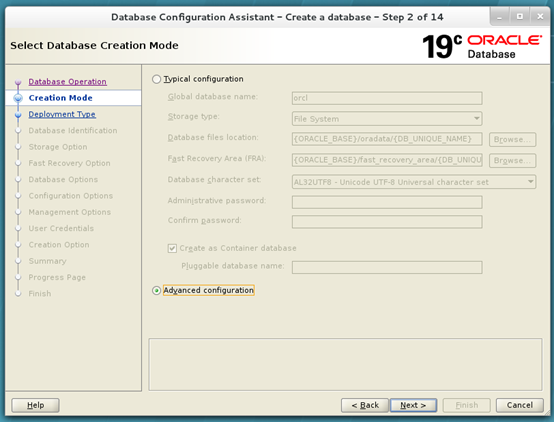
Task: Click User Credentials step label
Action: tap(61, 228)
